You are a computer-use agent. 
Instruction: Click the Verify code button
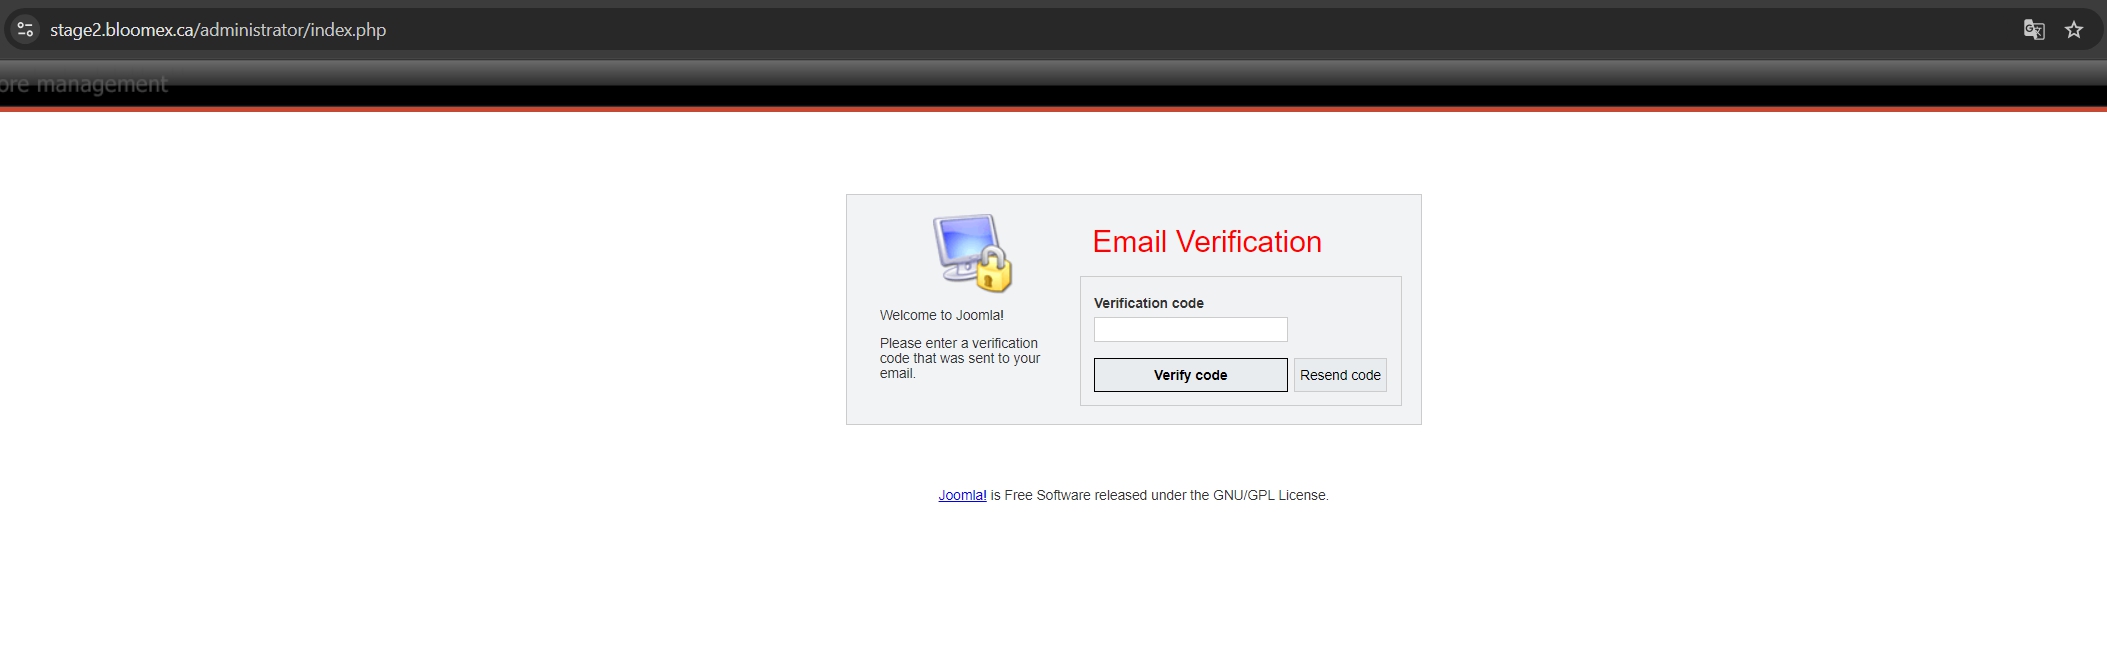[1190, 375]
